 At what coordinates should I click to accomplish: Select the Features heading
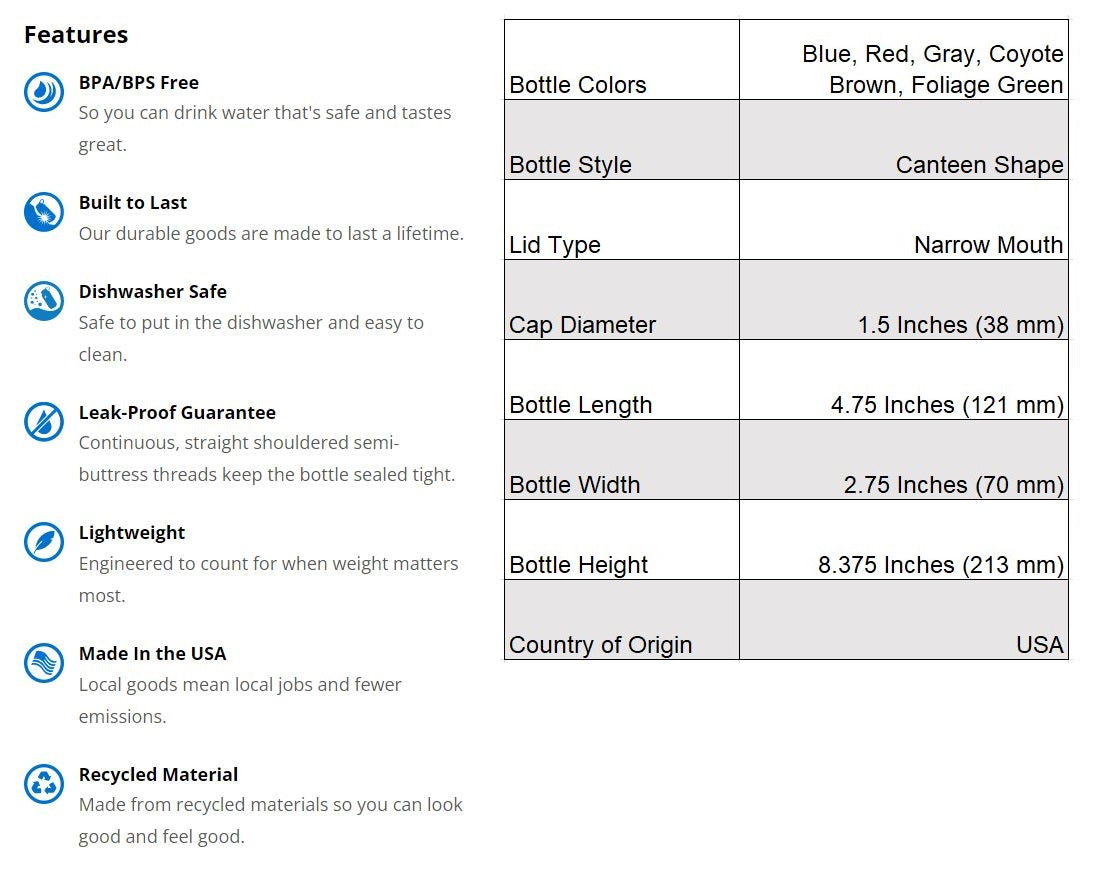(76, 35)
